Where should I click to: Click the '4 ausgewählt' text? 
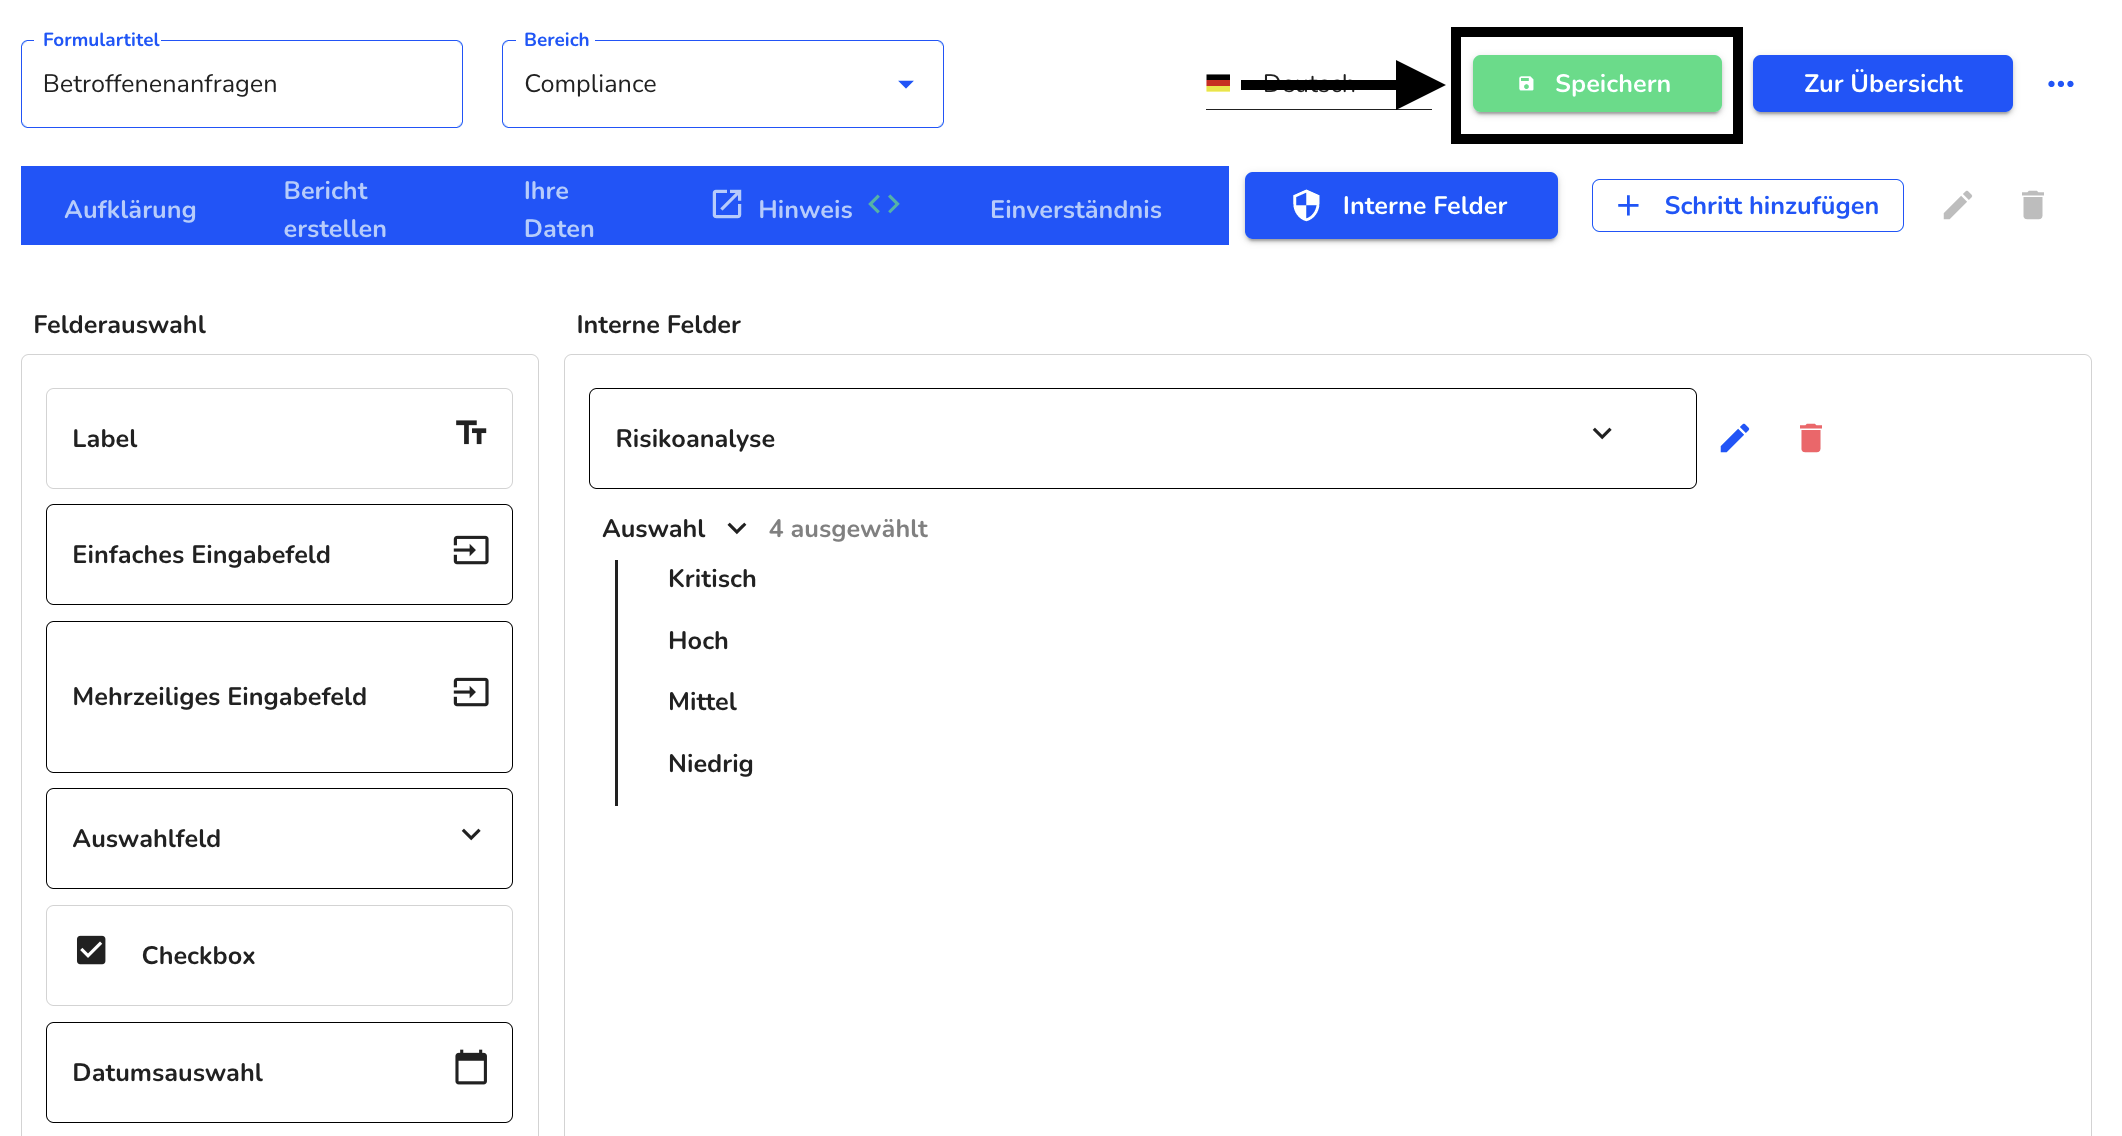[848, 528]
